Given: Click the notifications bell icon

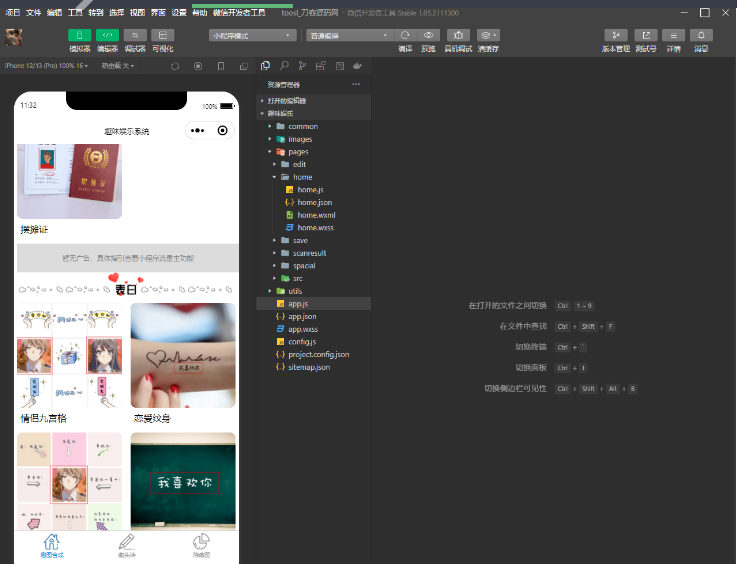Looking at the screenshot, I should (x=701, y=35).
